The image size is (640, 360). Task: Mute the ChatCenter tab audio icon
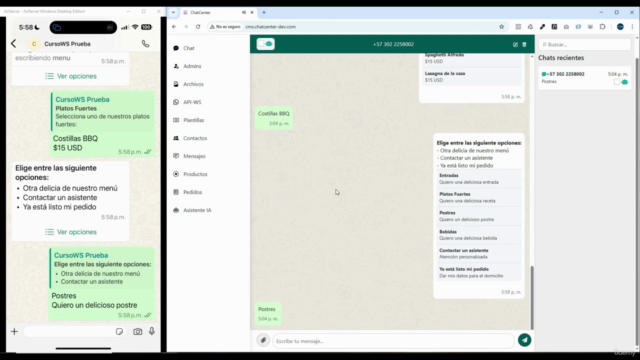pos(244,13)
